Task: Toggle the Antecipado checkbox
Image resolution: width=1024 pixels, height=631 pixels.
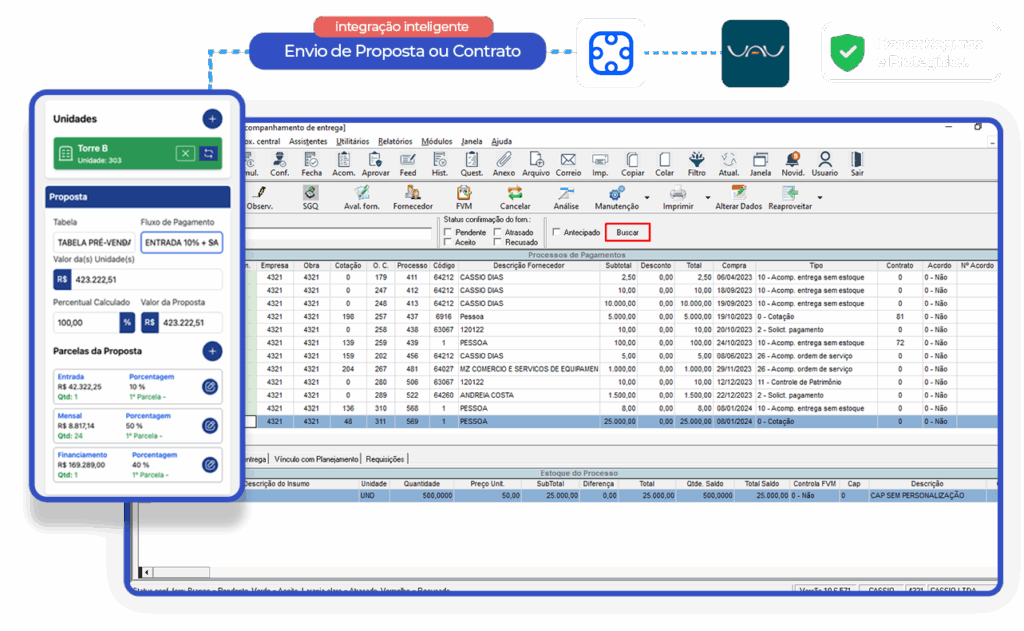Action: point(556,232)
